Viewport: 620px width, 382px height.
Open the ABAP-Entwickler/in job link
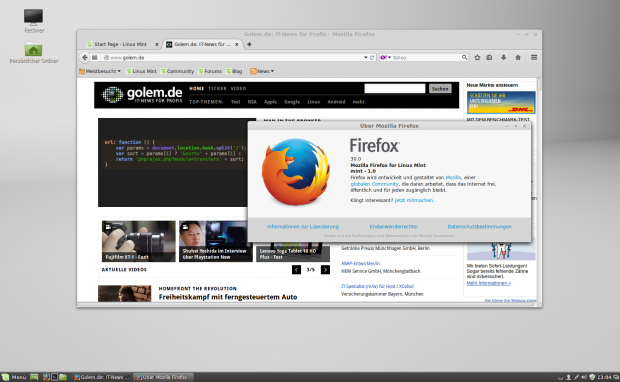[x=360, y=263]
